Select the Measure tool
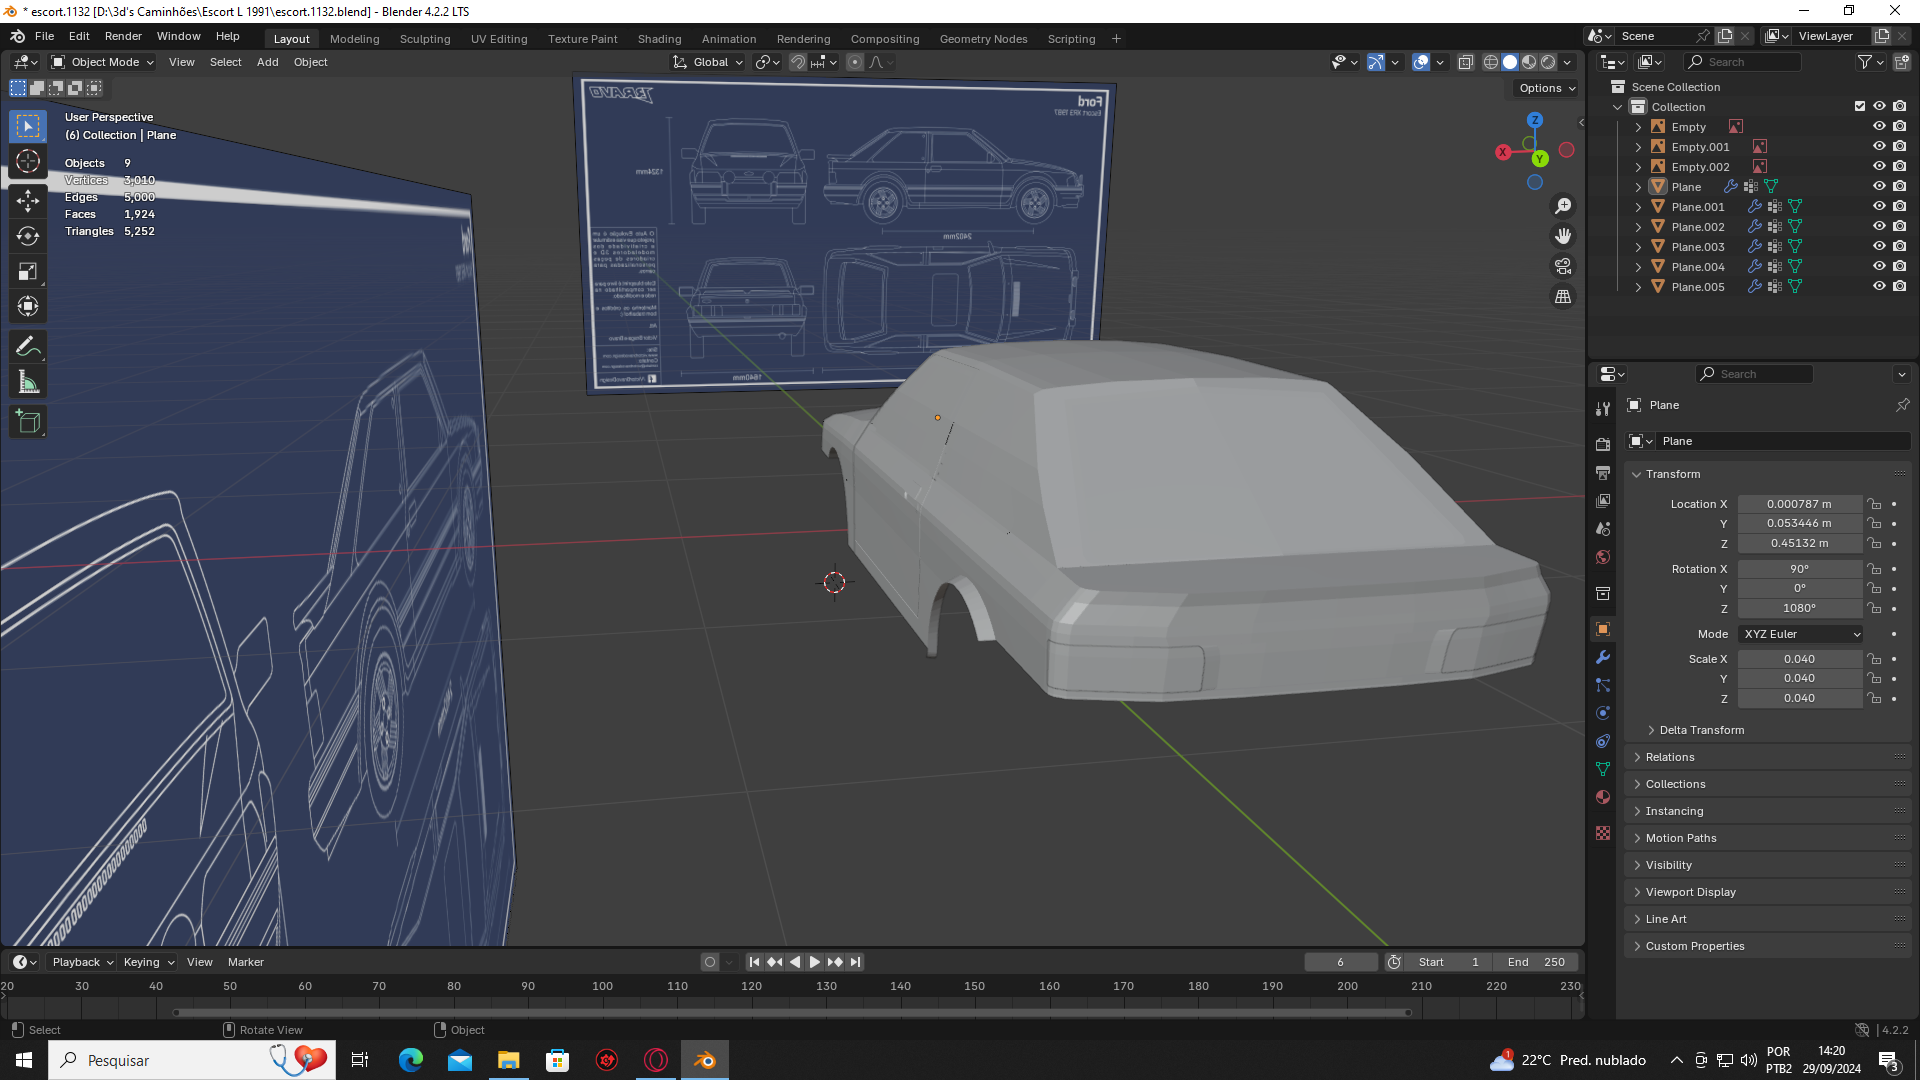Viewport: 1920px width, 1080px height. click(28, 382)
